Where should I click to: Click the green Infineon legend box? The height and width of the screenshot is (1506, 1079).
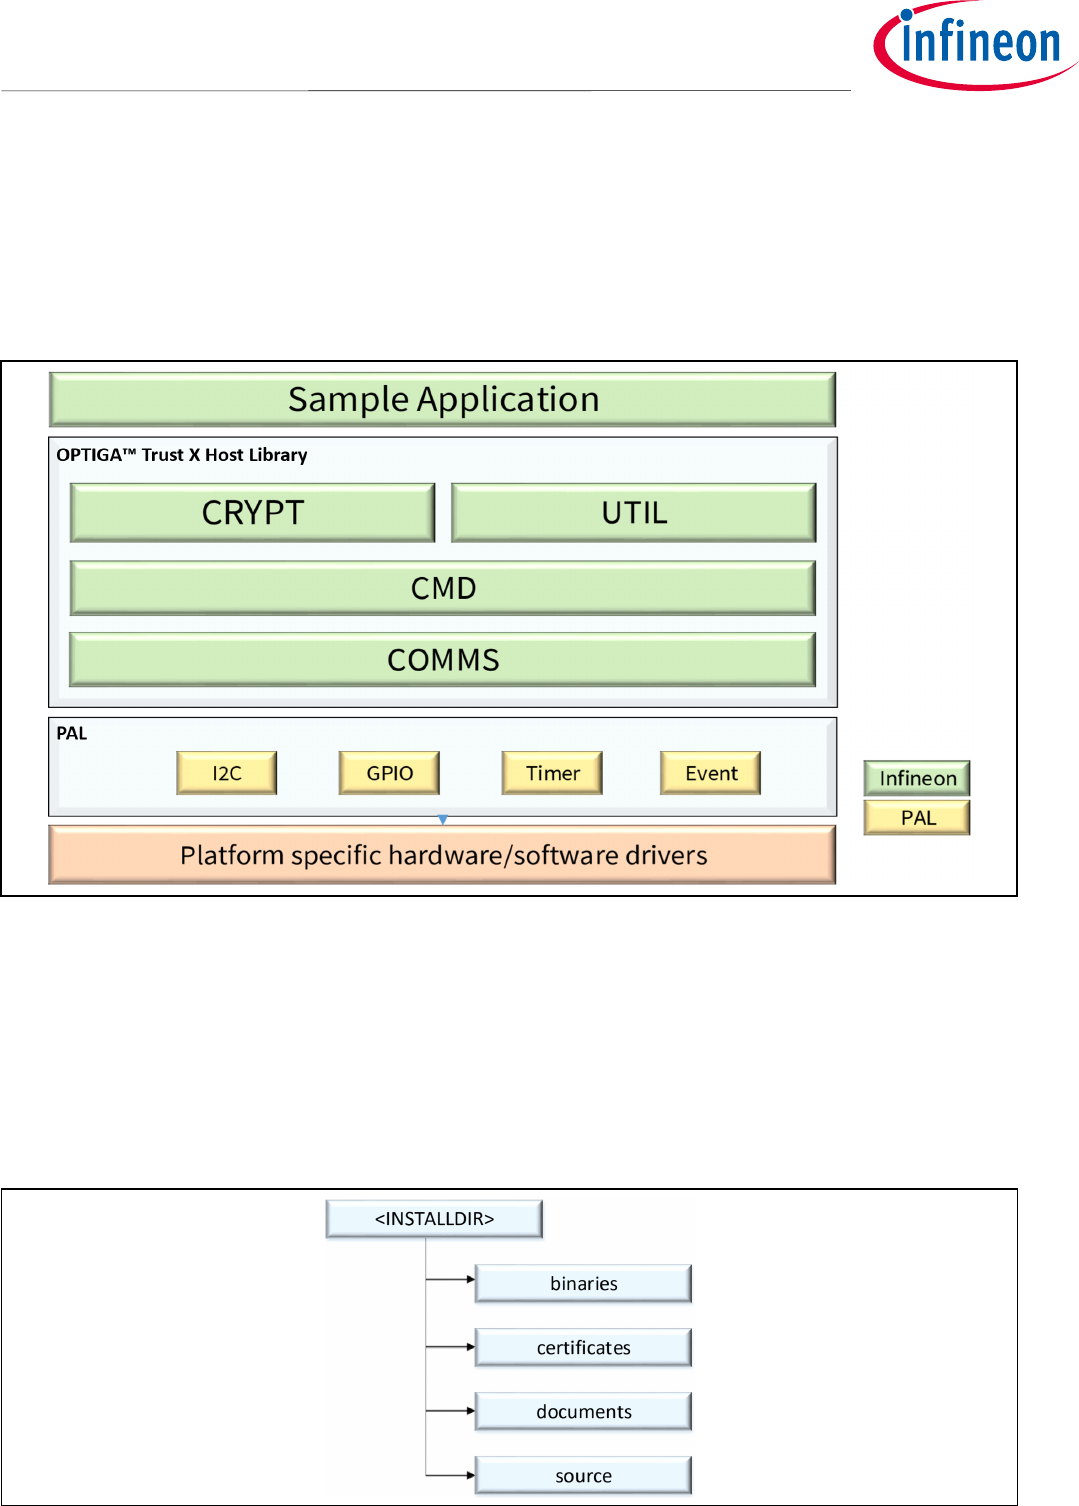tap(917, 778)
